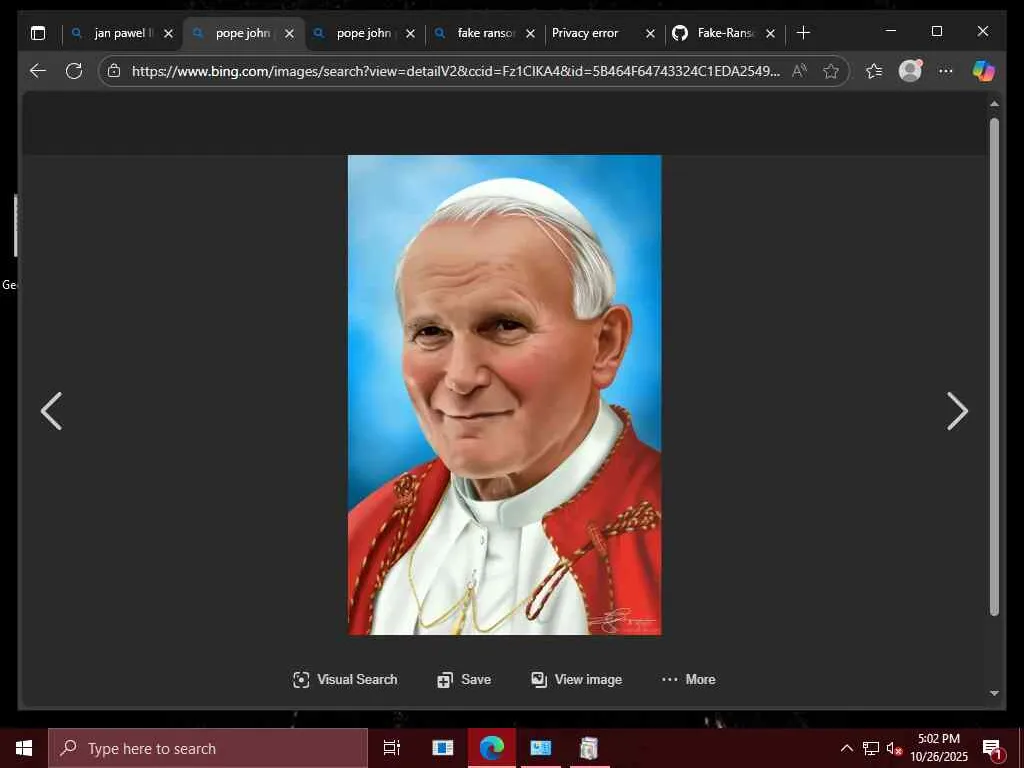The height and width of the screenshot is (768, 1024).
Task: Open the Copilot sidebar
Action: tap(983, 71)
